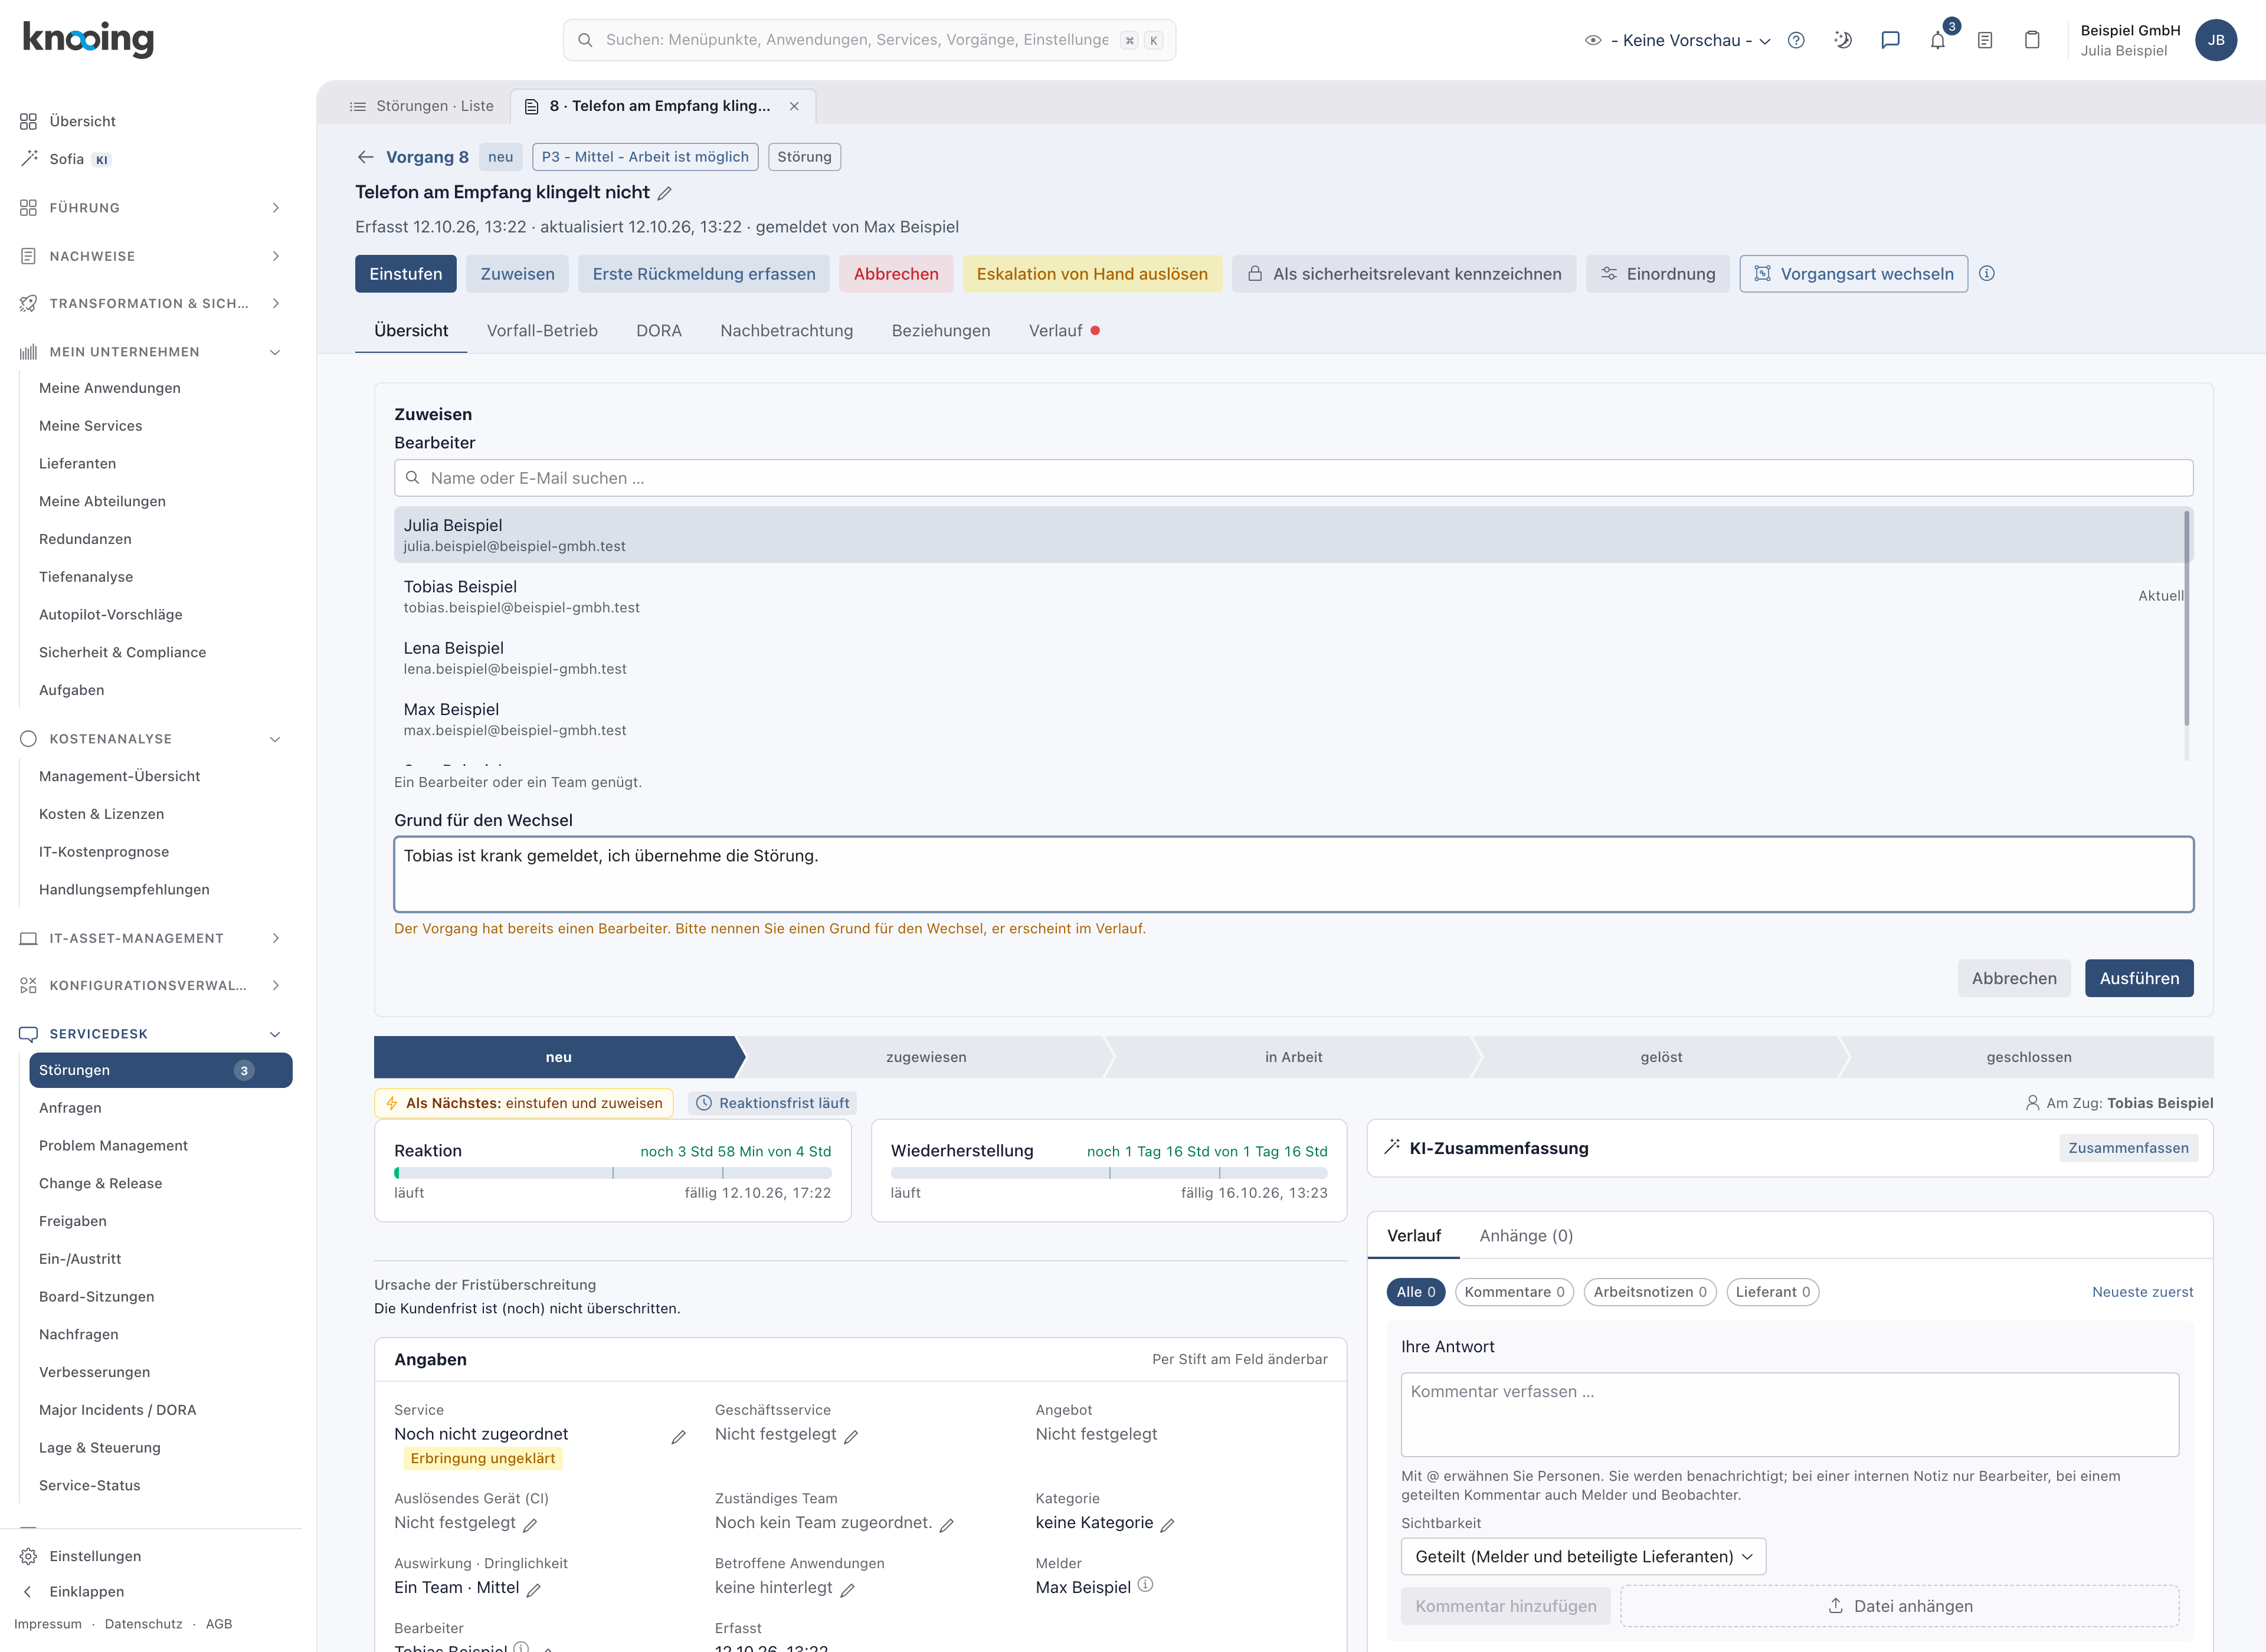The height and width of the screenshot is (1652, 2266).
Task: Click Eskalation von Hand auslösen
Action: [x=1092, y=274]
